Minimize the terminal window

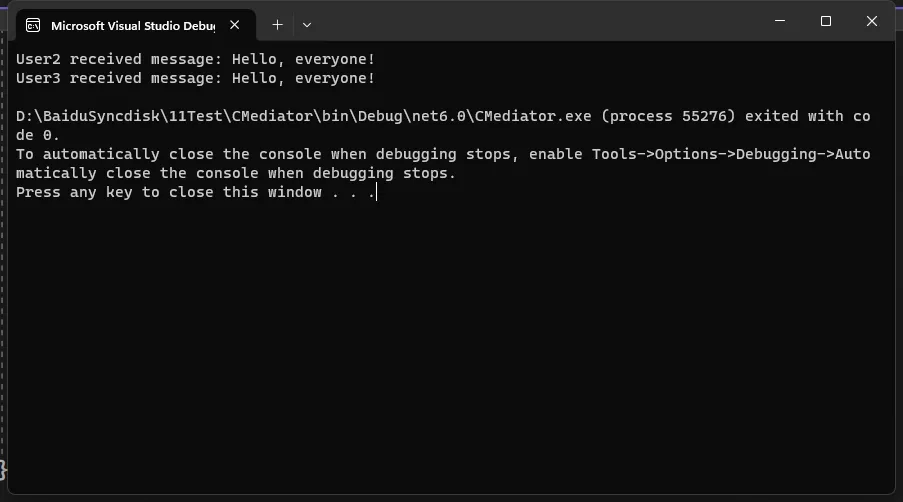780,21
